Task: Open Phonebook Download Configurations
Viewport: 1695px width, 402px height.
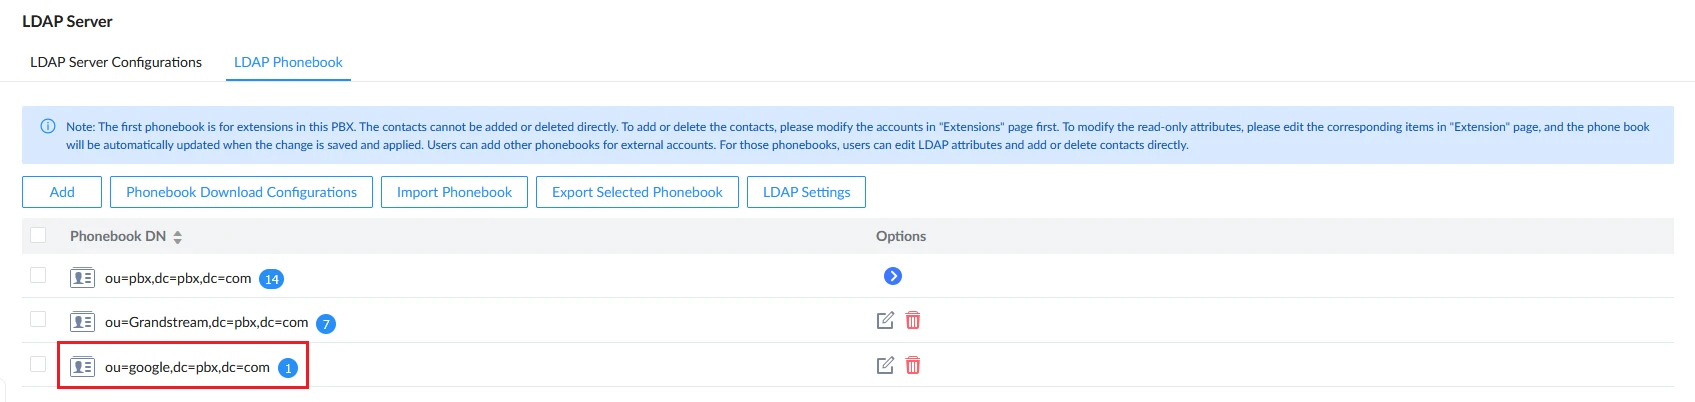Action: 241,192
